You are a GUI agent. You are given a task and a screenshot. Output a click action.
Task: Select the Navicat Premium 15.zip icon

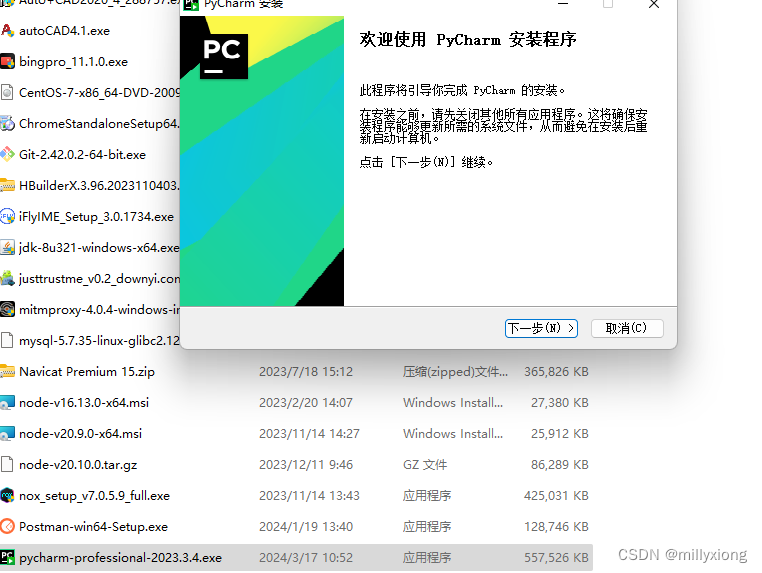point(7,371)
